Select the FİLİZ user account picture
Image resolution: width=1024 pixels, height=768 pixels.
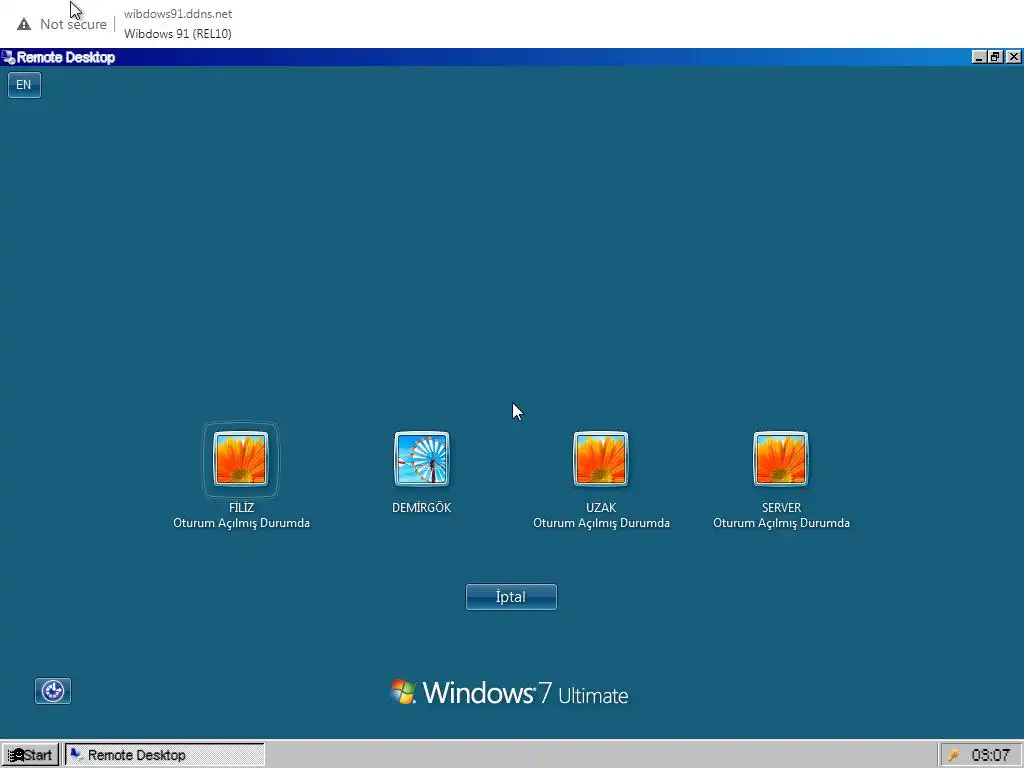click(241, 459)
